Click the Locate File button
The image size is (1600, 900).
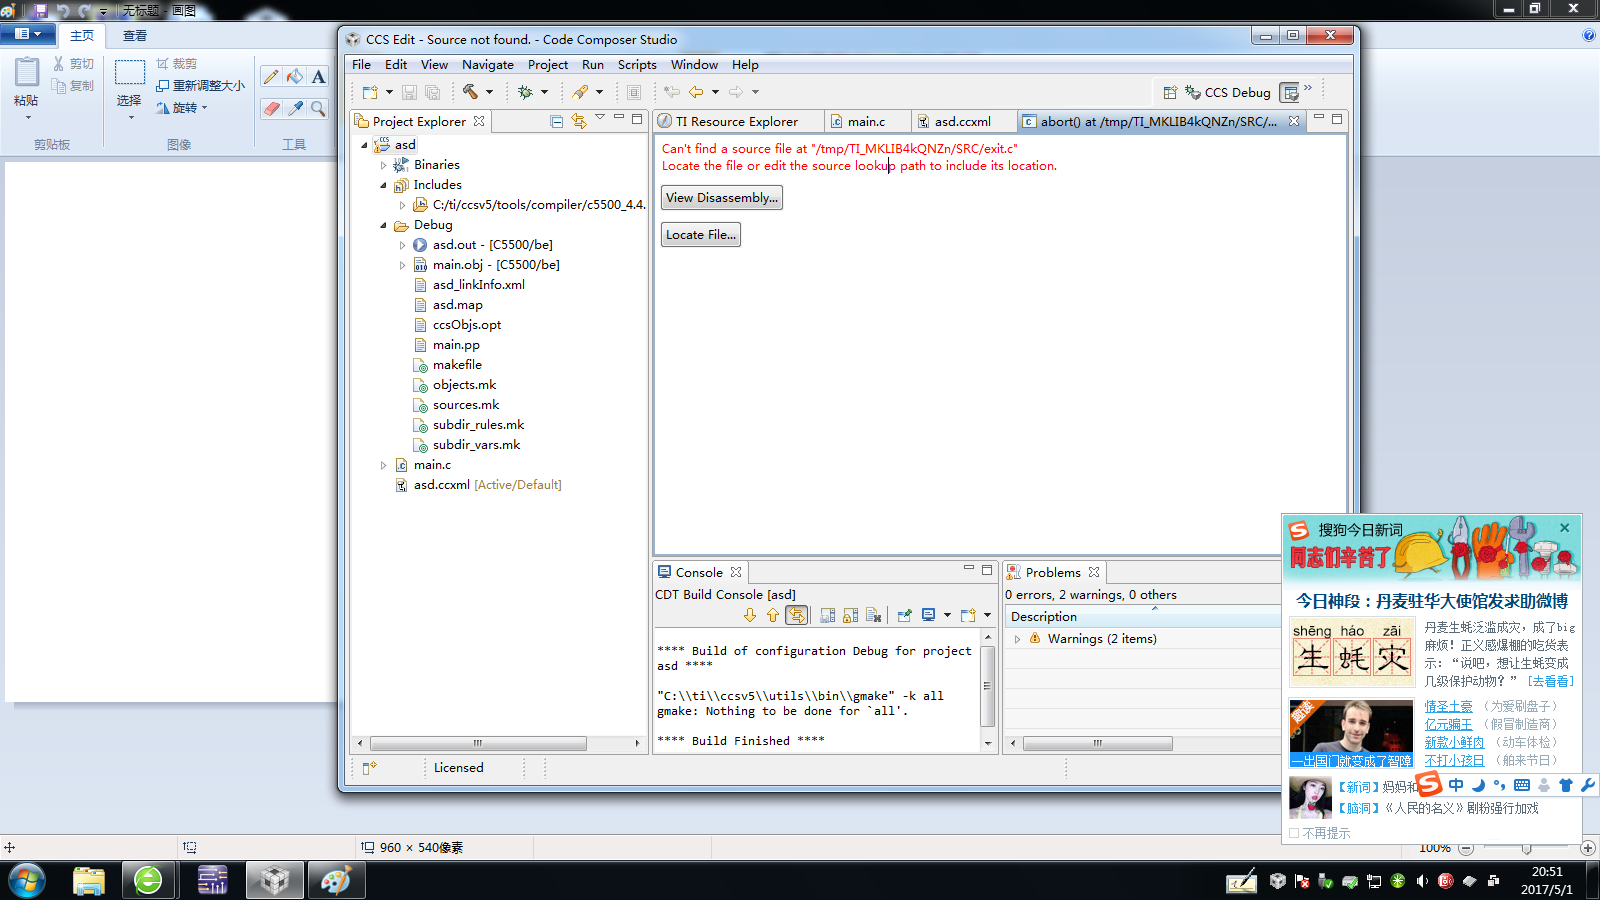701,235
